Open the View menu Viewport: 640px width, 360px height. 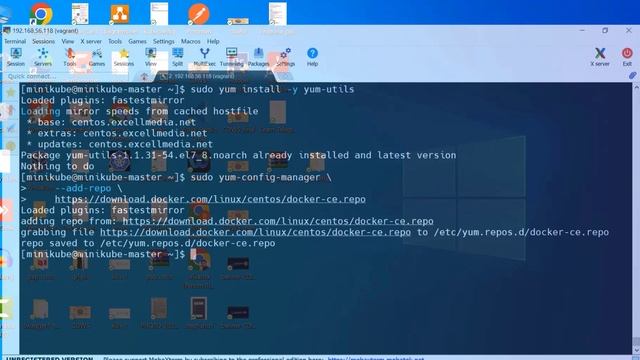(x=68, y=41)
